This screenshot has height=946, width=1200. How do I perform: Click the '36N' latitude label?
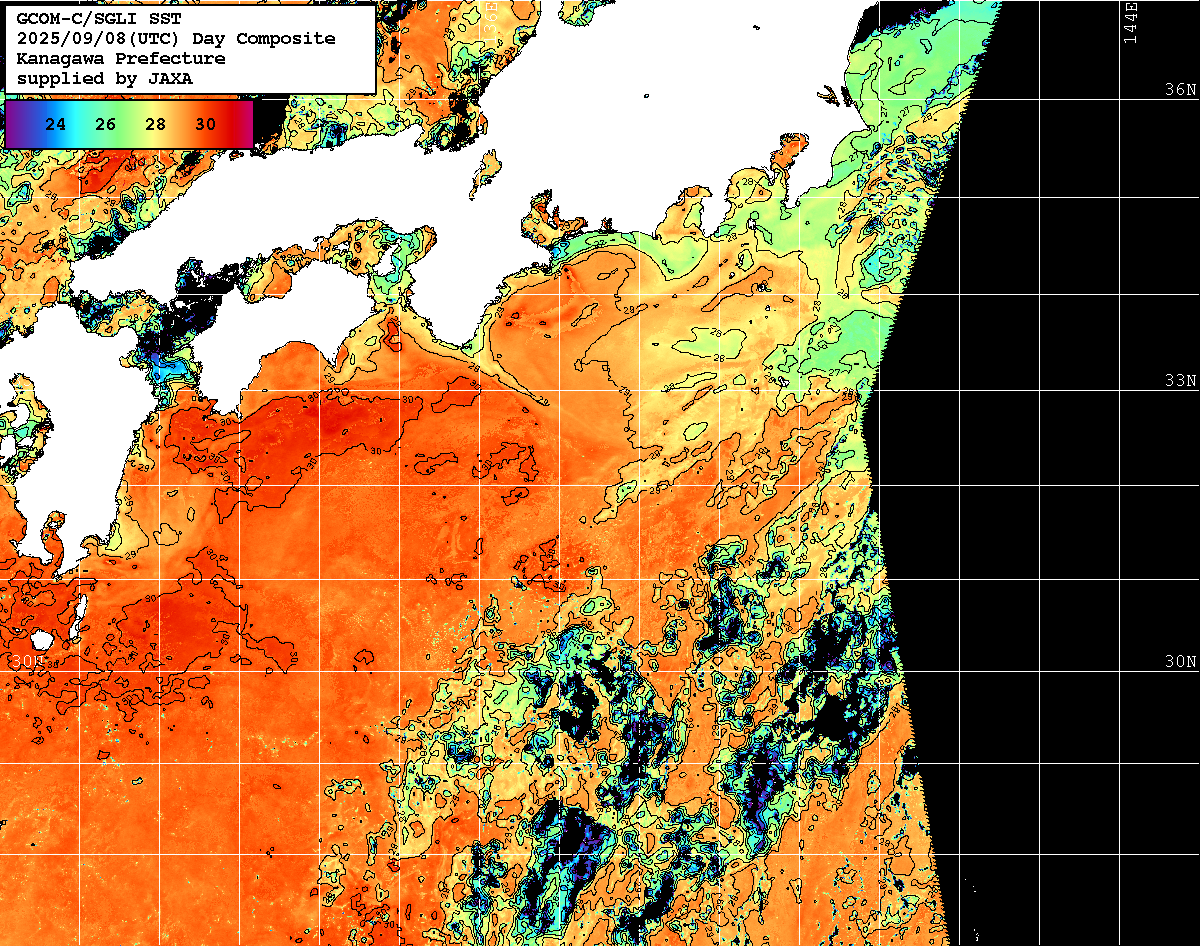pyautogui.click(x=1180, y=89)
